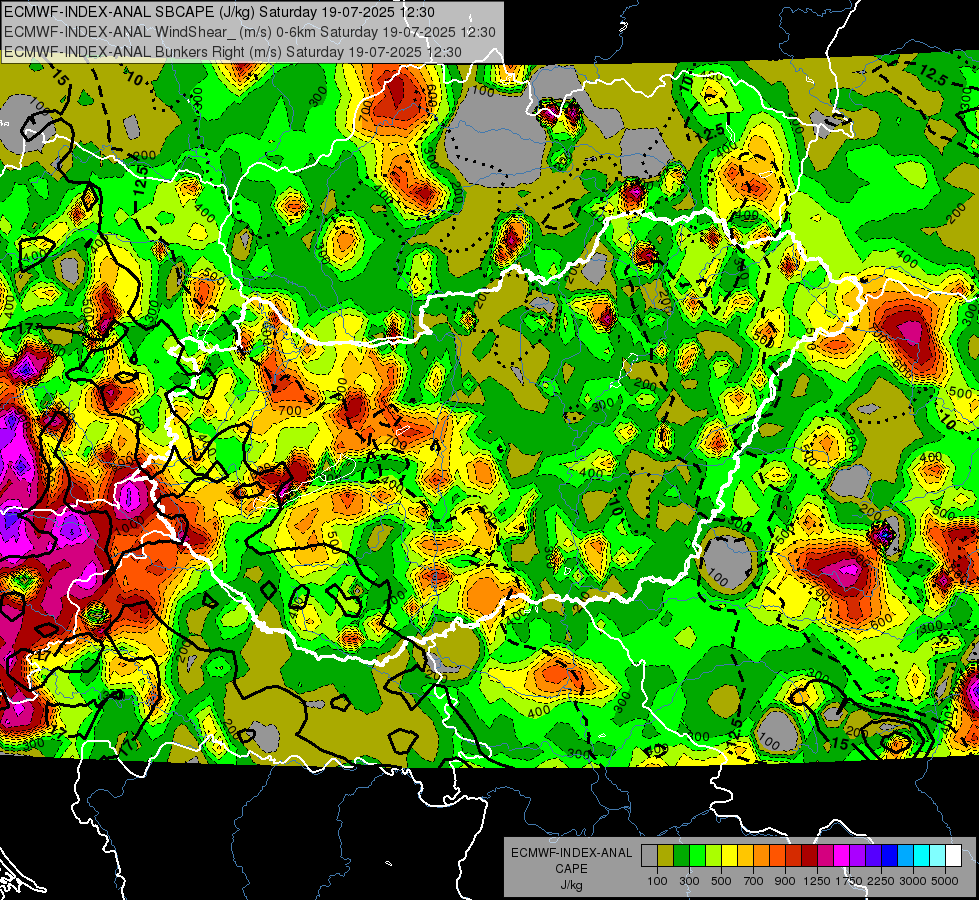Click the pure blue legend swatch
Viewport: 979px width, 900px height.
[890, 856]
